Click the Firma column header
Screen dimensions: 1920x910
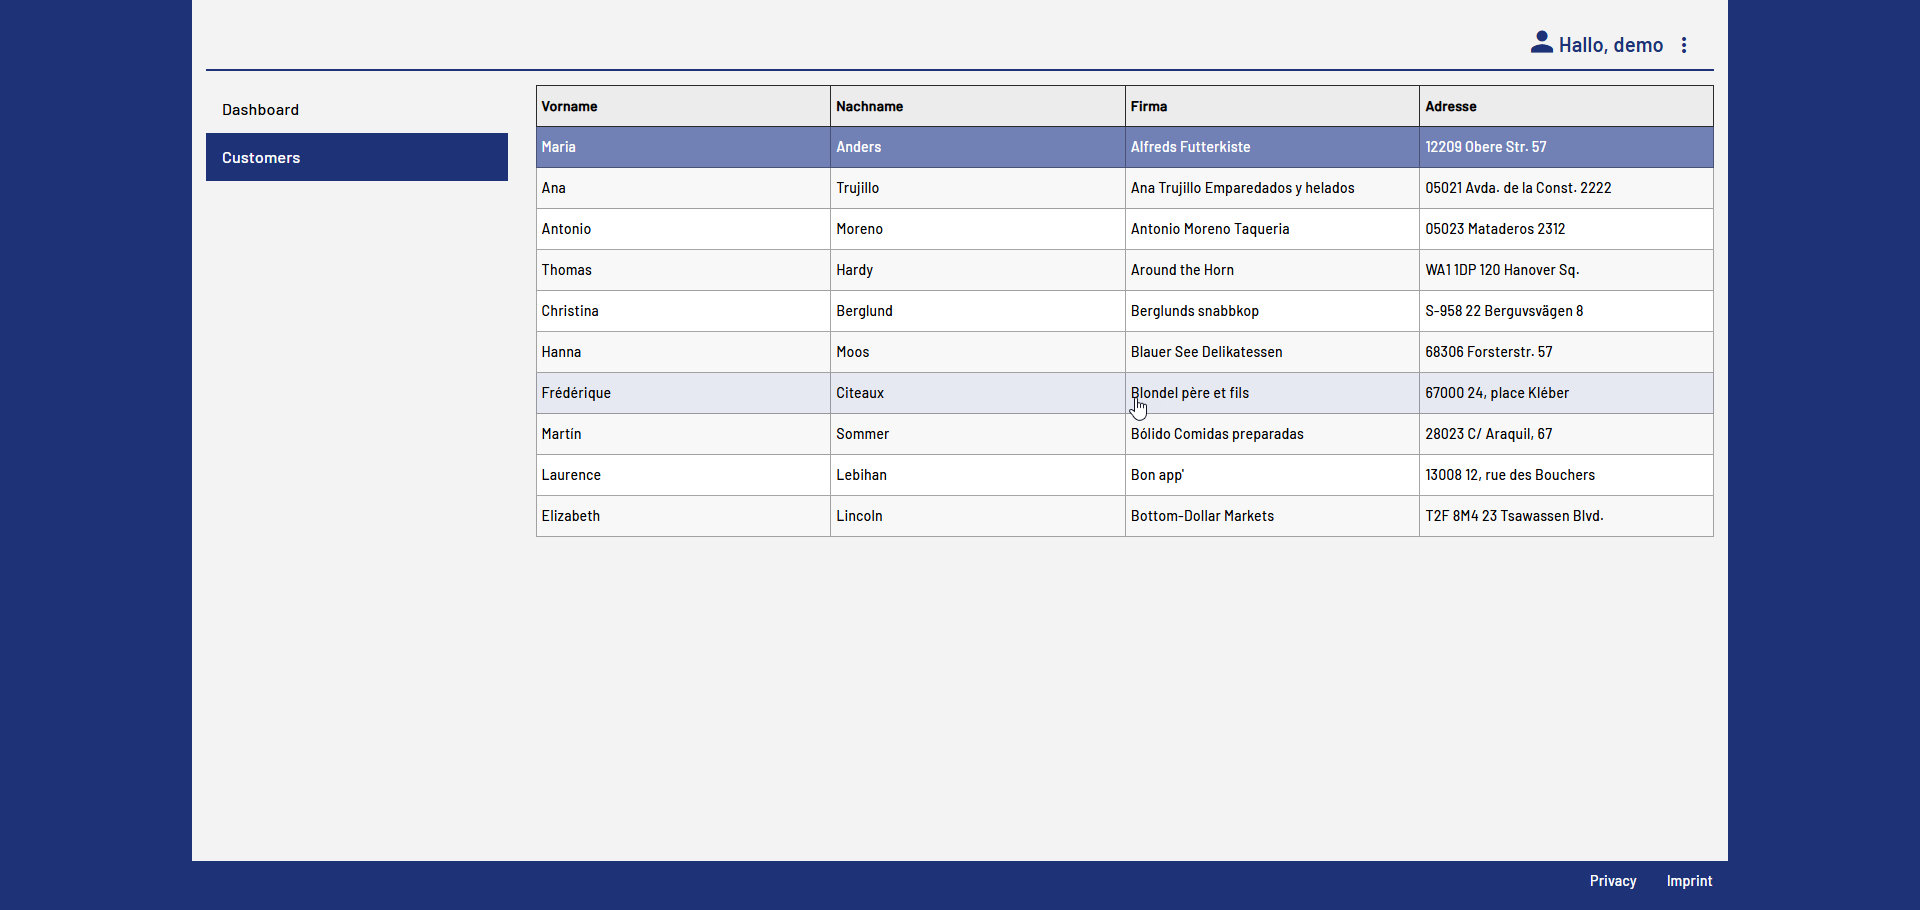pos(1148,106)
